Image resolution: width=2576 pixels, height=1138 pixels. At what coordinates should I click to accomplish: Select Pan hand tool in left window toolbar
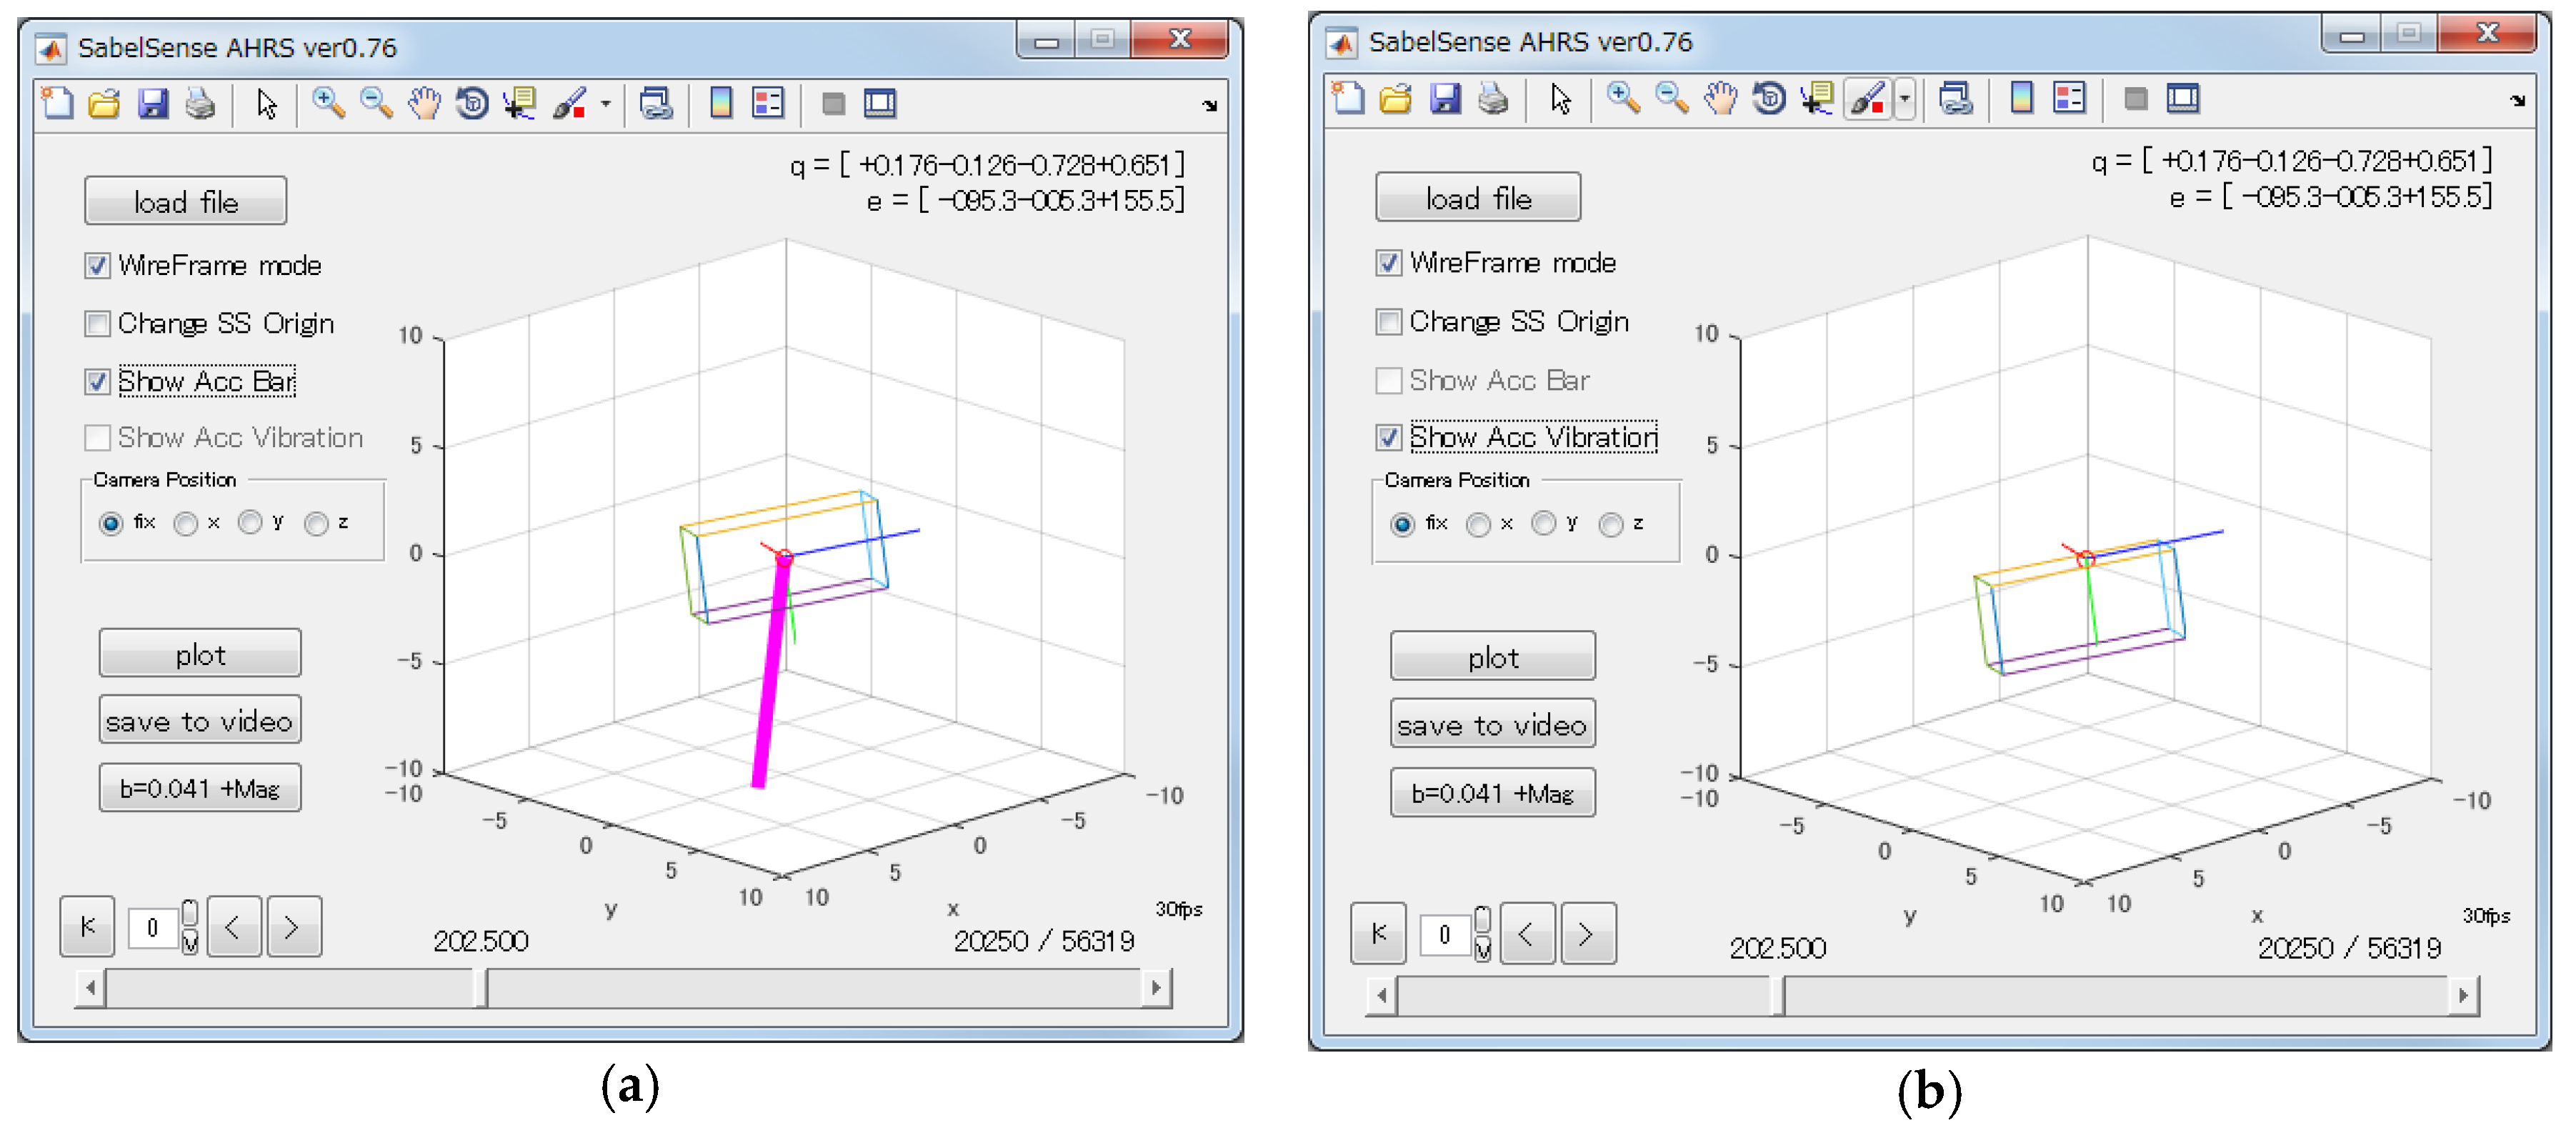pyautogui.click(x=424, y=103)
